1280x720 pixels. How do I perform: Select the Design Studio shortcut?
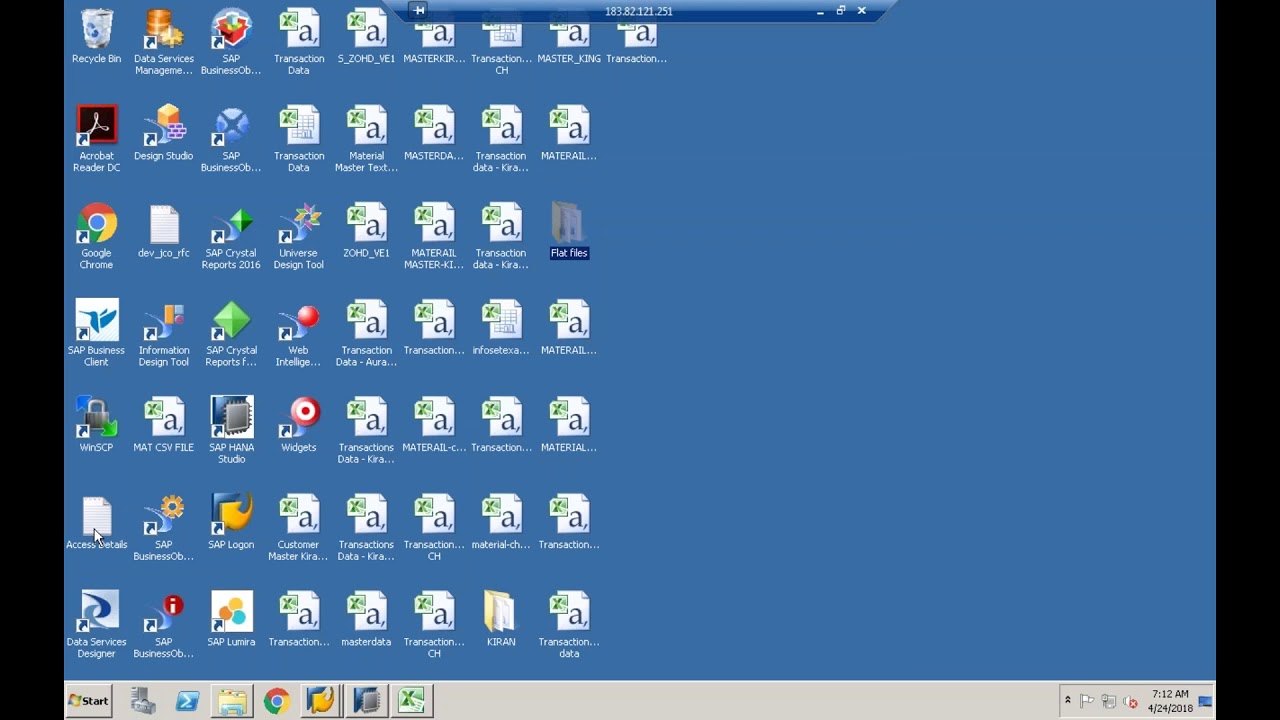(x=164, y=134)
